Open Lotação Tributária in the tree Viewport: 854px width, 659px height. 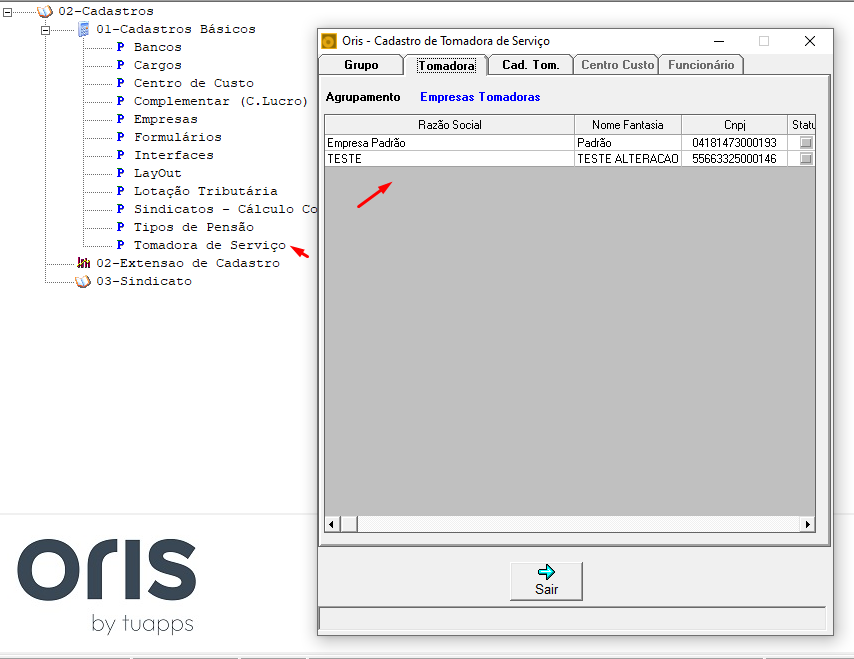tap(206, 191)
